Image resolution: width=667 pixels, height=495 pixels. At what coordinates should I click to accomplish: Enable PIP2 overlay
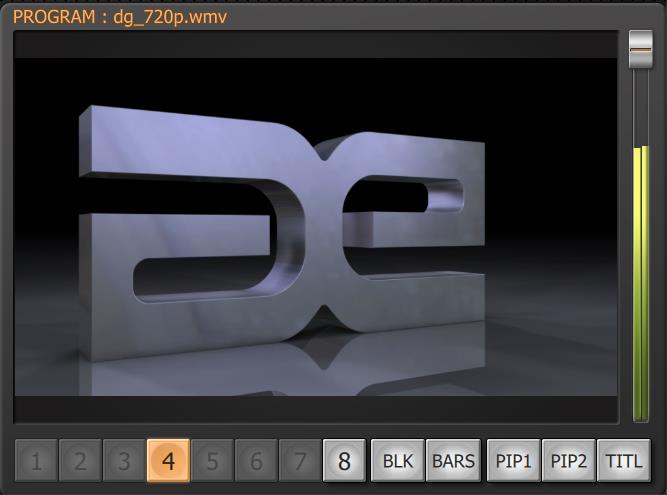[569, 461]
